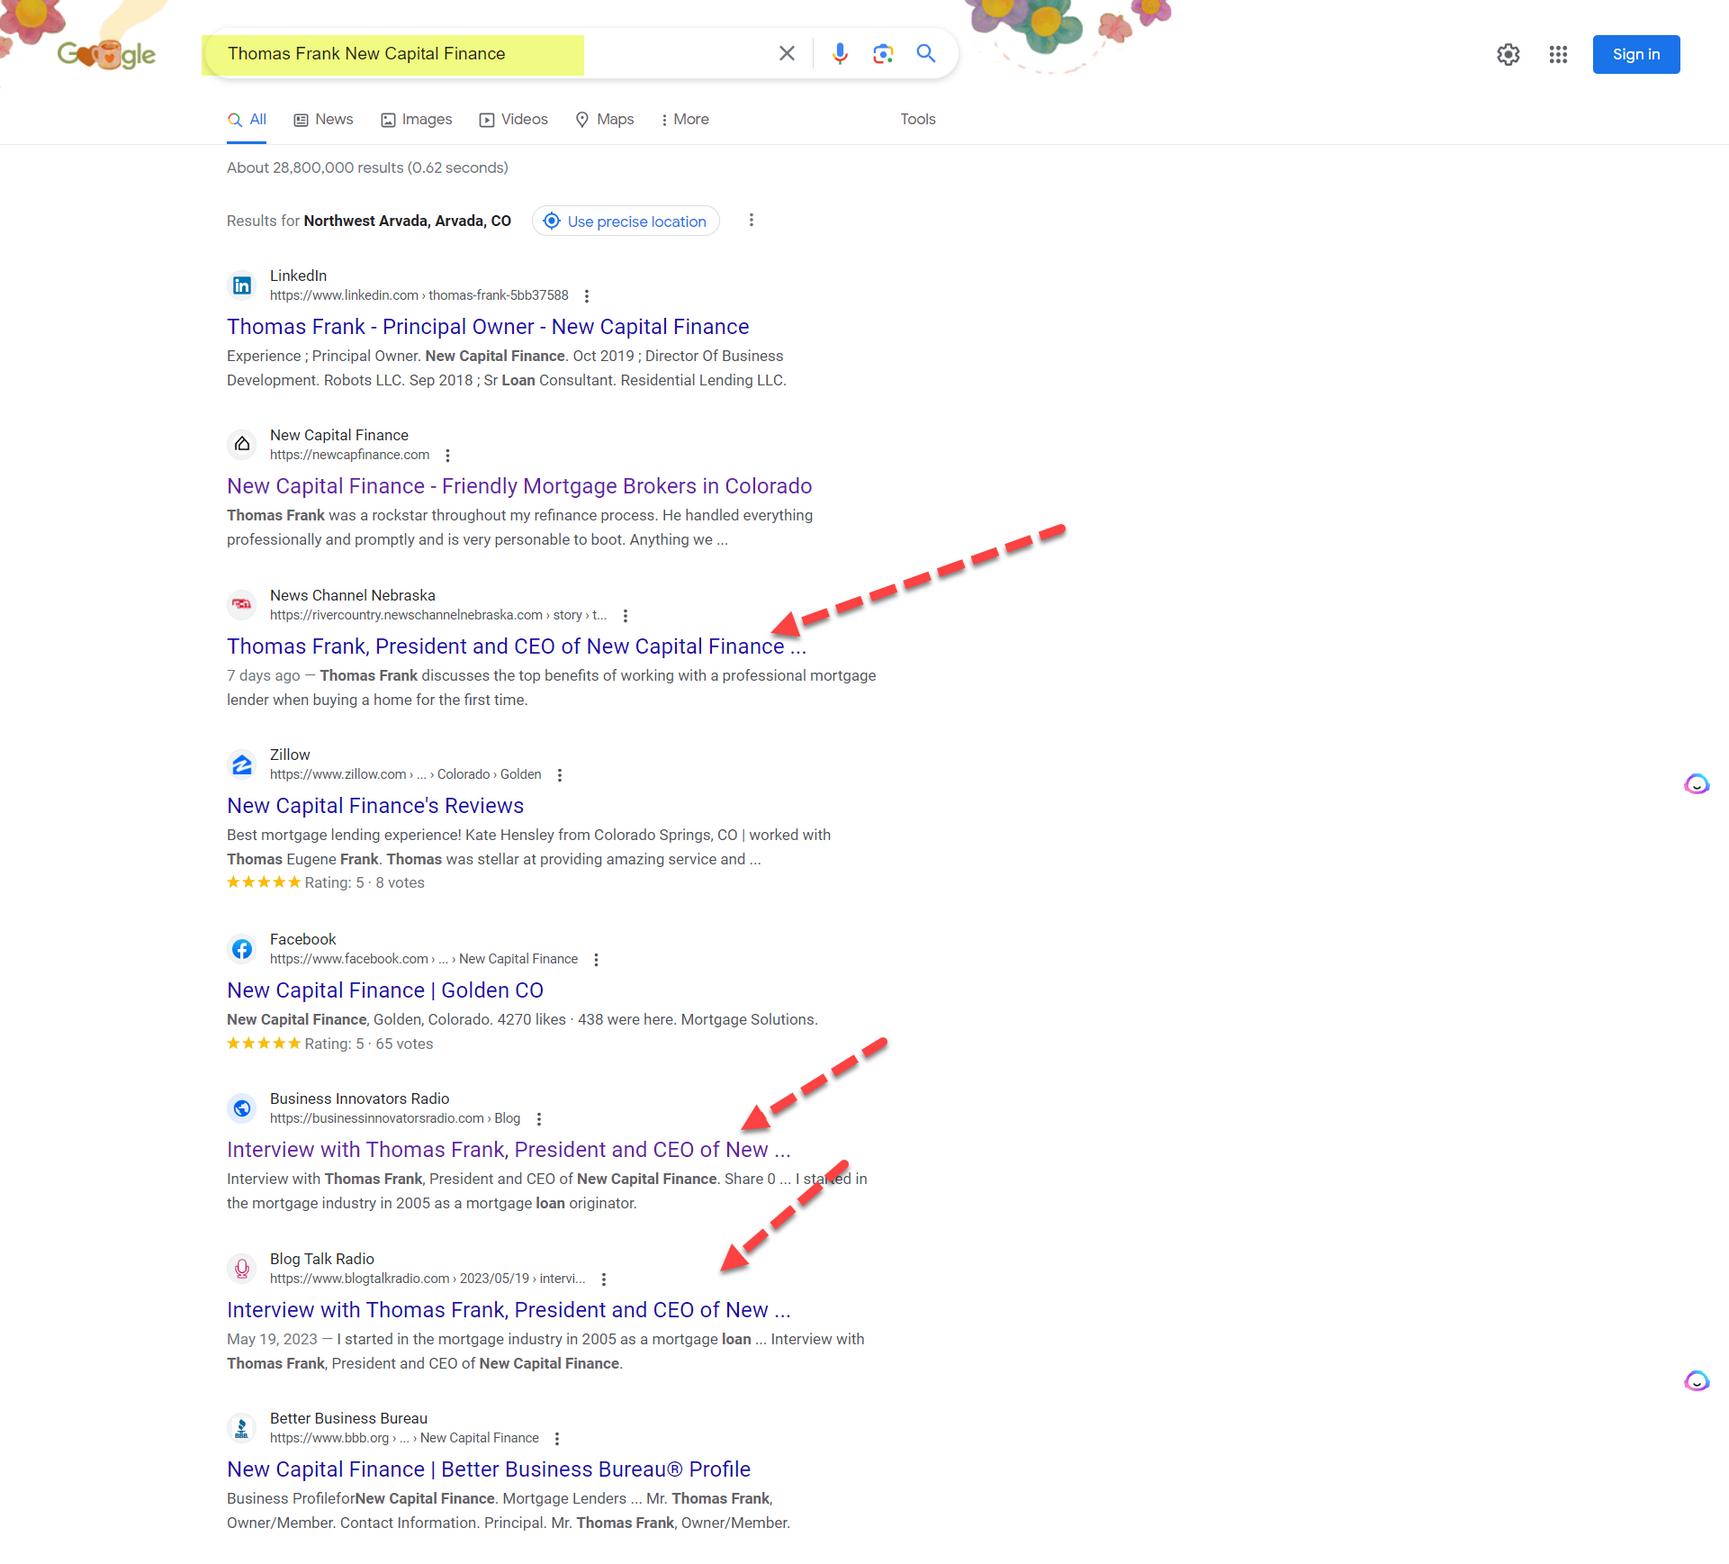This screenshot has height=1564, width=1729.
Task: Click the Facebook favicon
Action: coord(242,949)
